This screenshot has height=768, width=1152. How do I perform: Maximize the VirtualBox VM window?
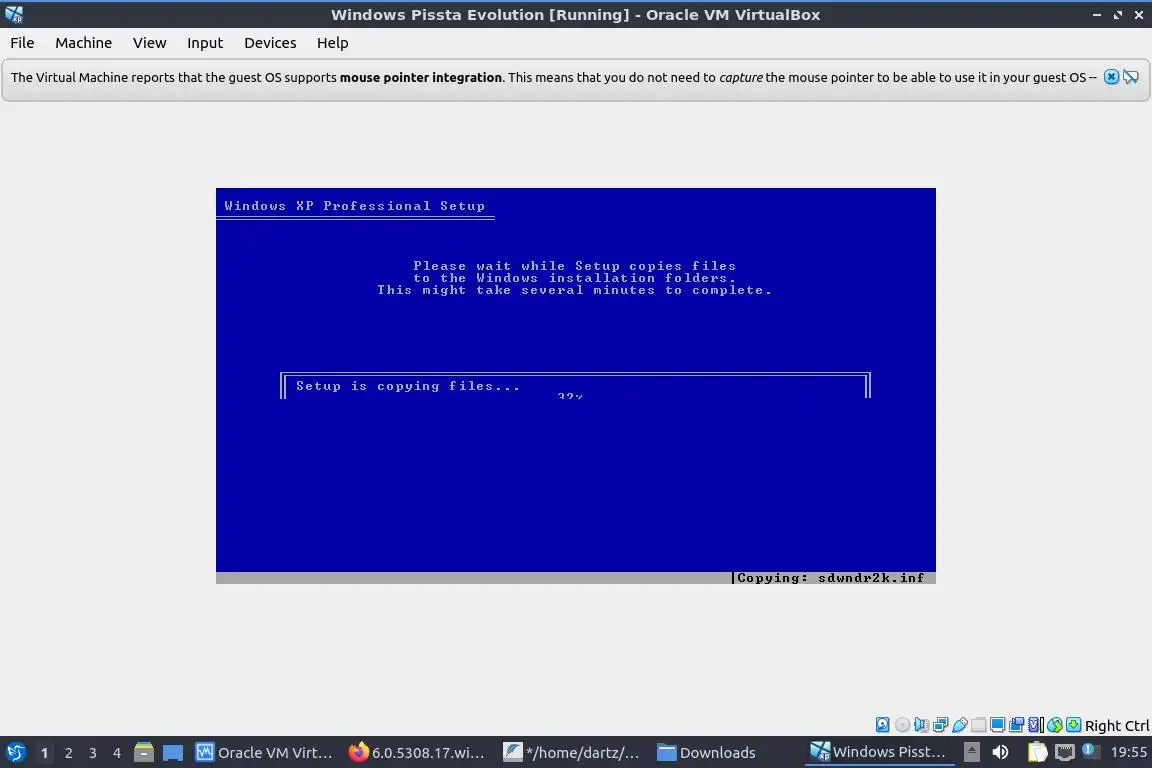coord(1117,15)
